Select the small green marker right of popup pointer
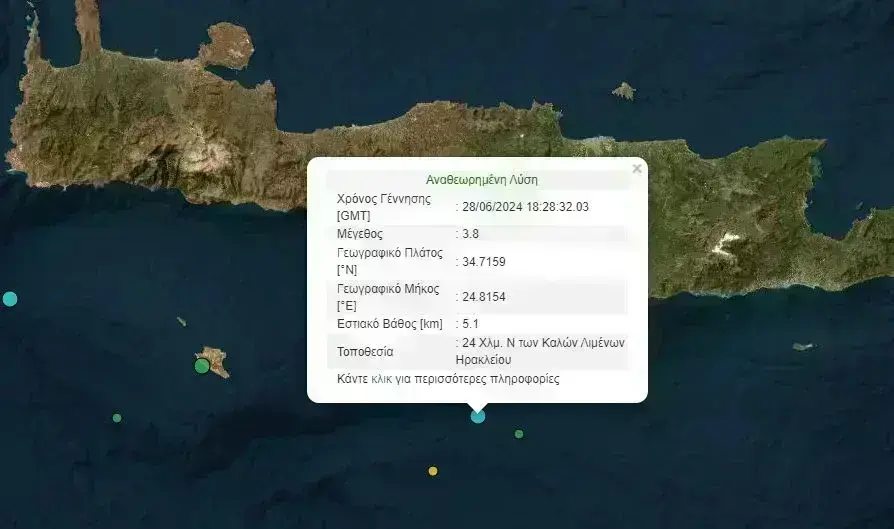This screenshot has height=529, width=894. tap(519, 434)
